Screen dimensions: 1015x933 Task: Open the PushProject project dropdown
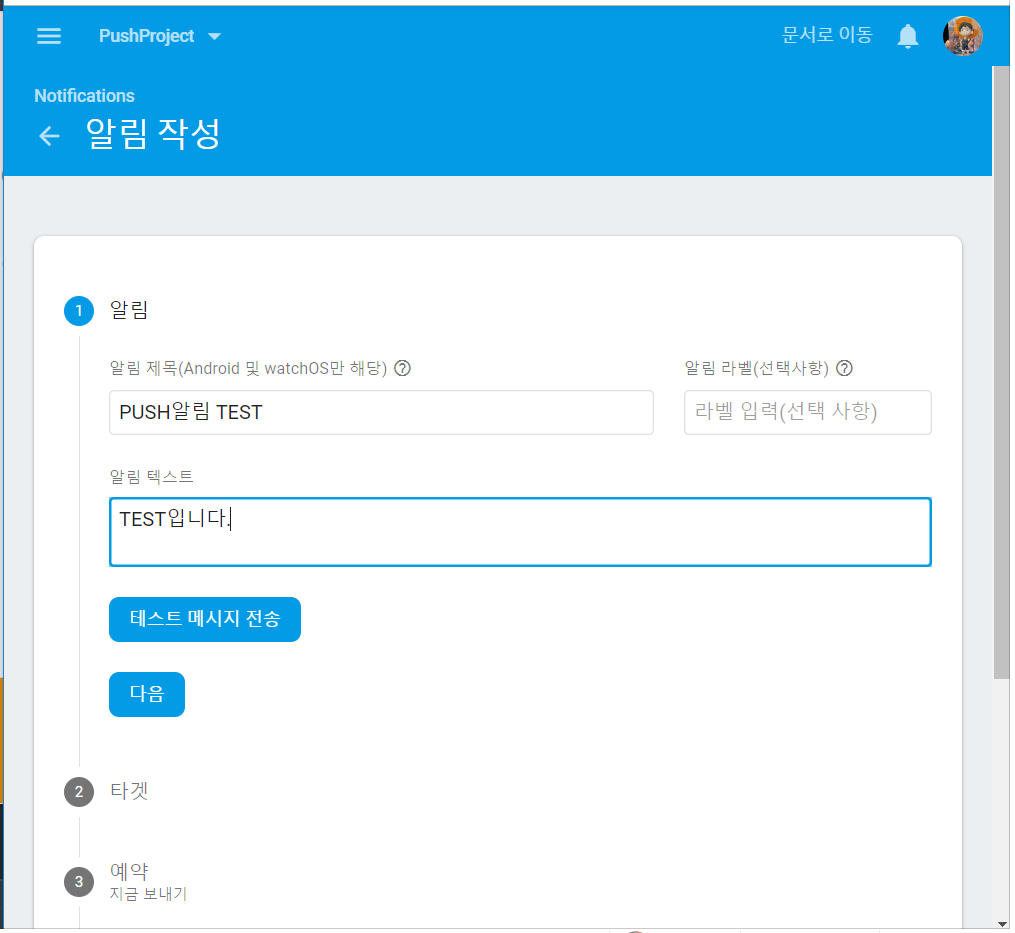tap(160, 36)
